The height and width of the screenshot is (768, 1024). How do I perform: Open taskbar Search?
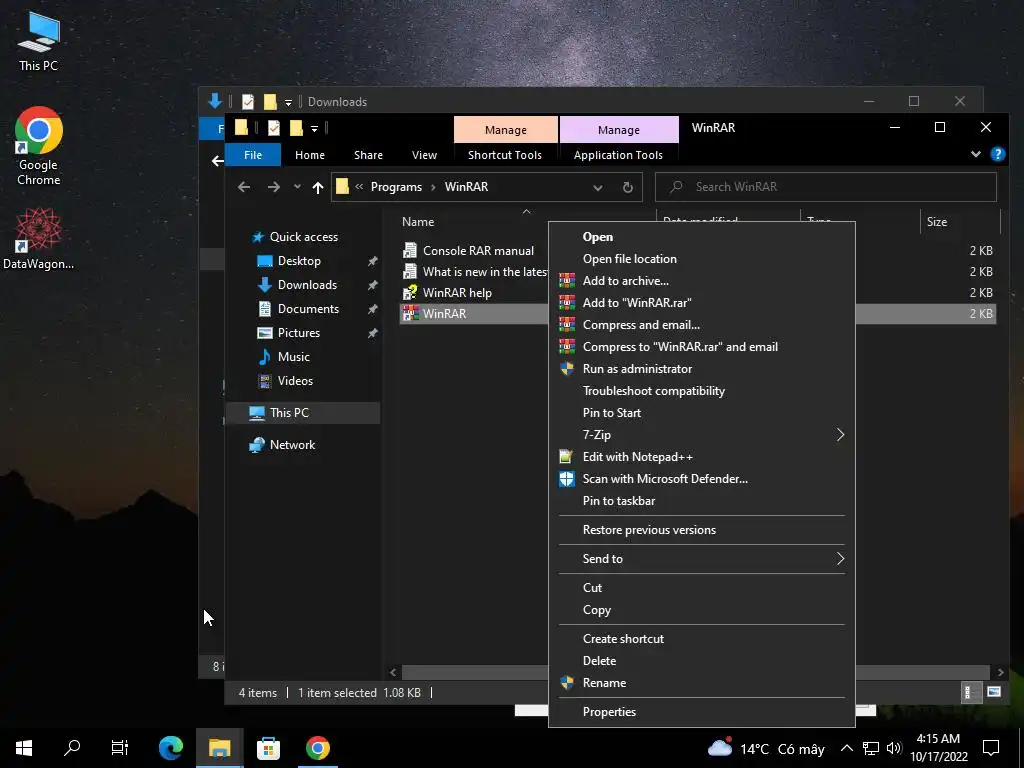coord(72,748)
